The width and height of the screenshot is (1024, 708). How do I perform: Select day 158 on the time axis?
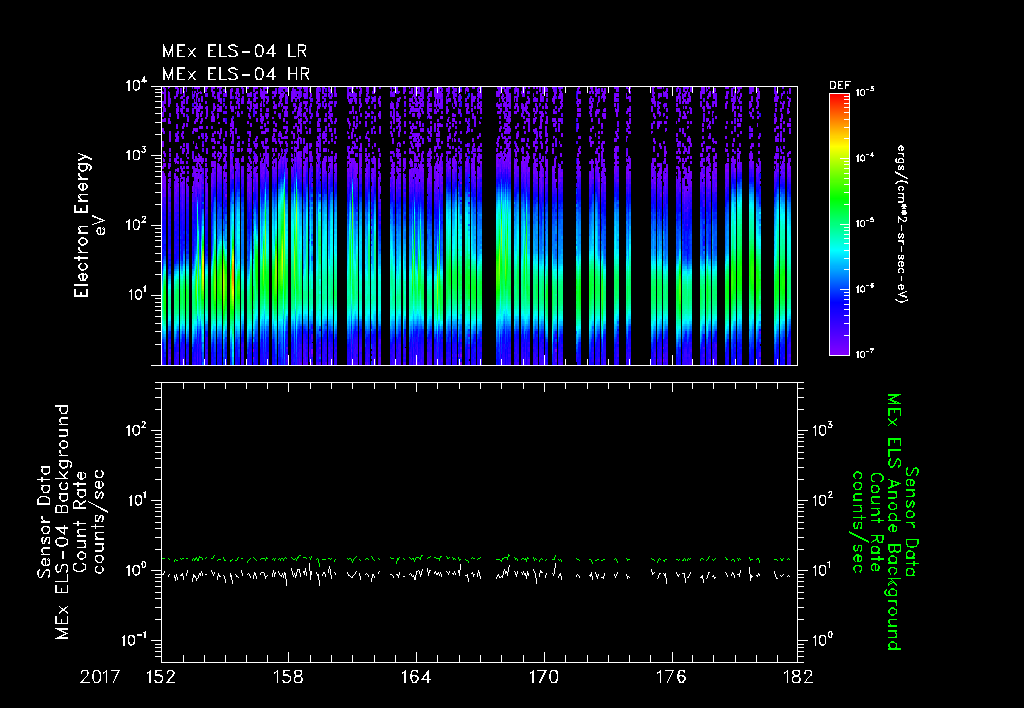pos(288,678)
